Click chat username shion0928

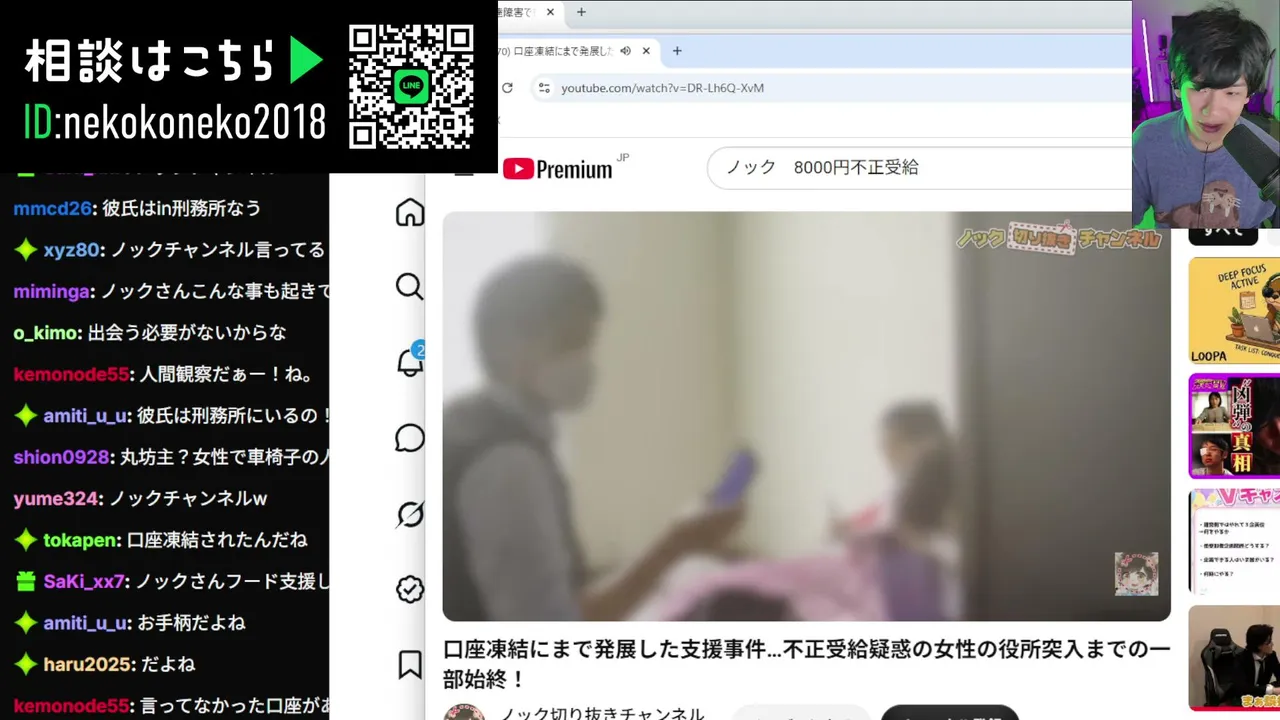click(61, 457)
